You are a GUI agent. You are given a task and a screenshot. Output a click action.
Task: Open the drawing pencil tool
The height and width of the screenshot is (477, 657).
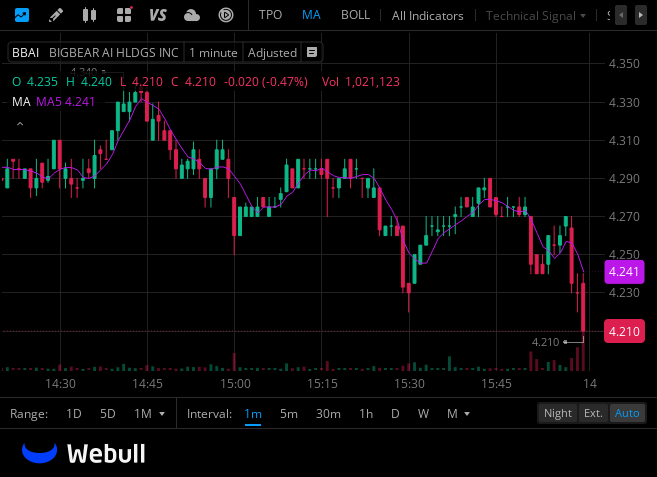coord(56,15)
